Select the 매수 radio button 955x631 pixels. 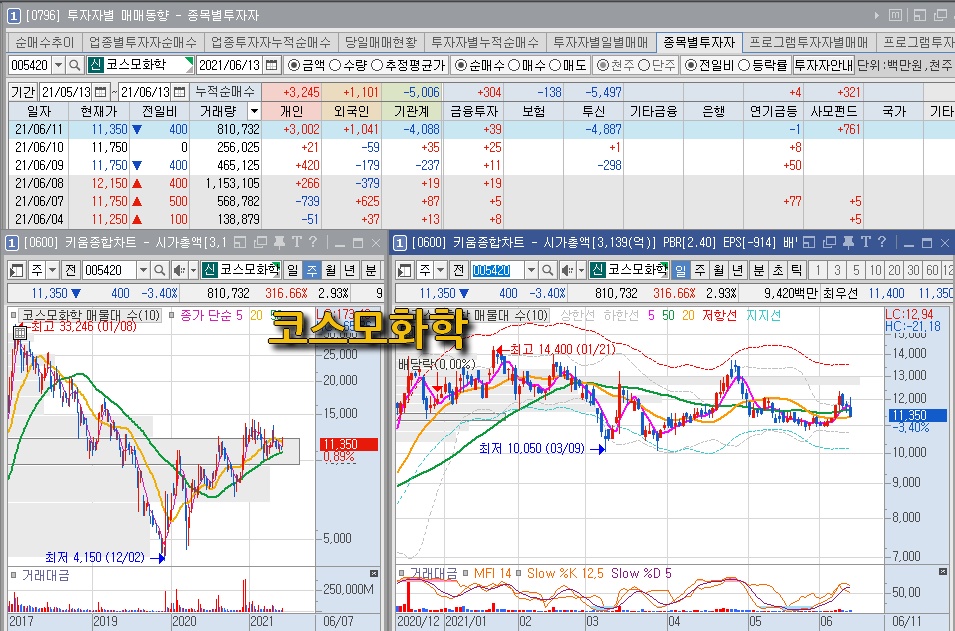pyautogui.click(x=513, y=65)
